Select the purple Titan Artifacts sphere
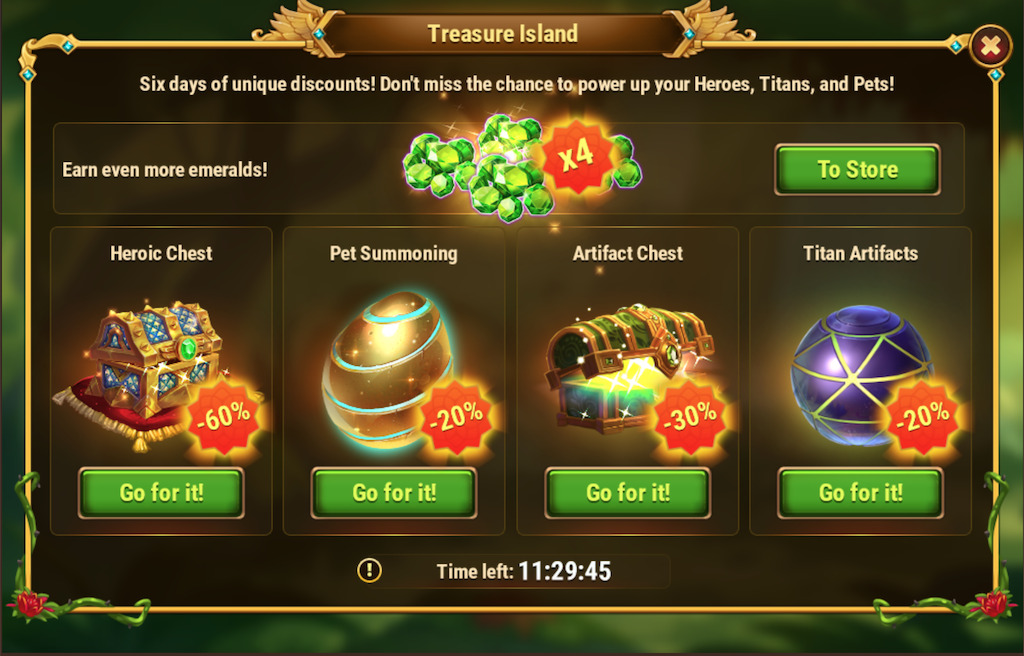Viewport: 1024px width, 656px height. click(x=861, y=374)
